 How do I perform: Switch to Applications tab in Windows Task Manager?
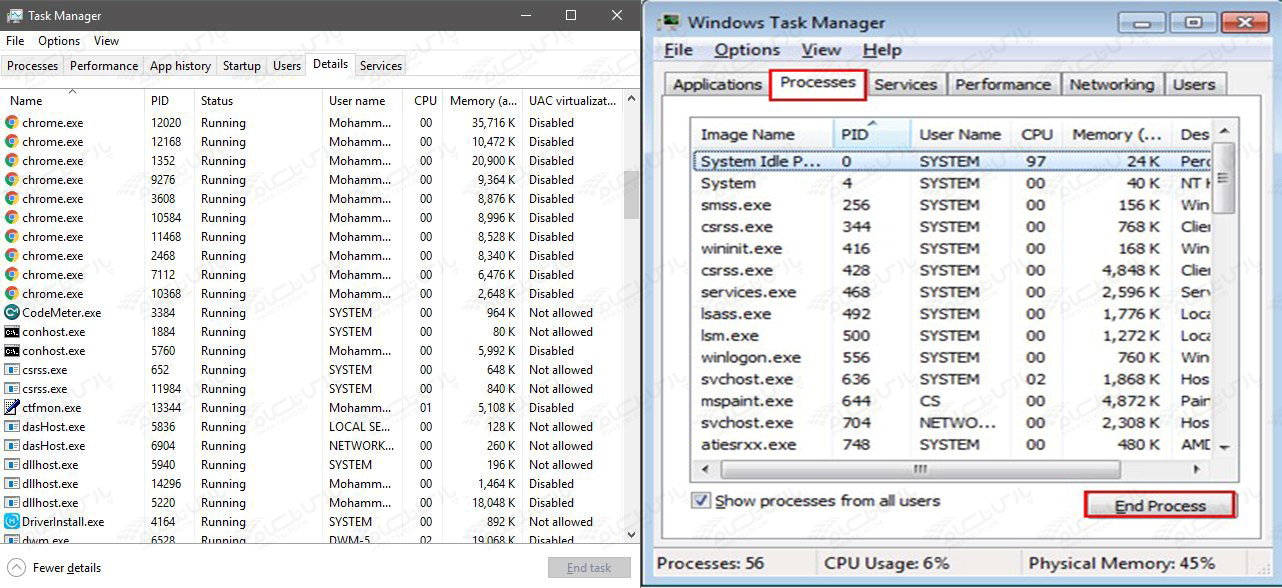pyautogui.click(x=717, y=85)
